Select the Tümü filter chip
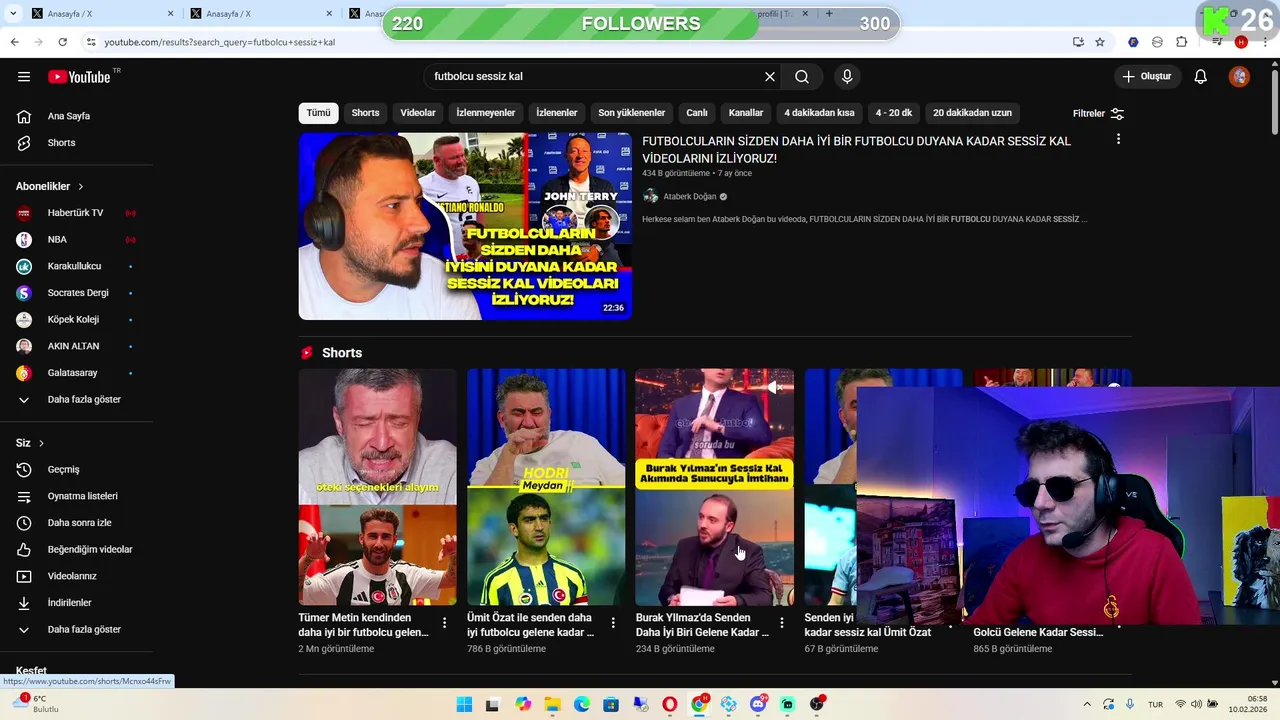Screen dimensions: 1280x720 pyautogui.click(x=318, y=113)
